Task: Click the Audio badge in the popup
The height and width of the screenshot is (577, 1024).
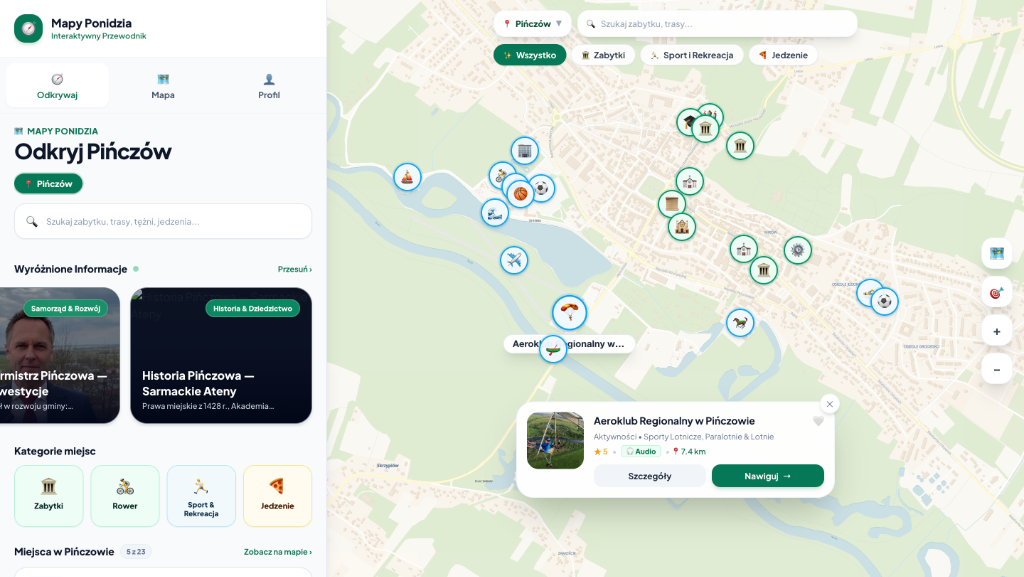Action: [641, 452]
